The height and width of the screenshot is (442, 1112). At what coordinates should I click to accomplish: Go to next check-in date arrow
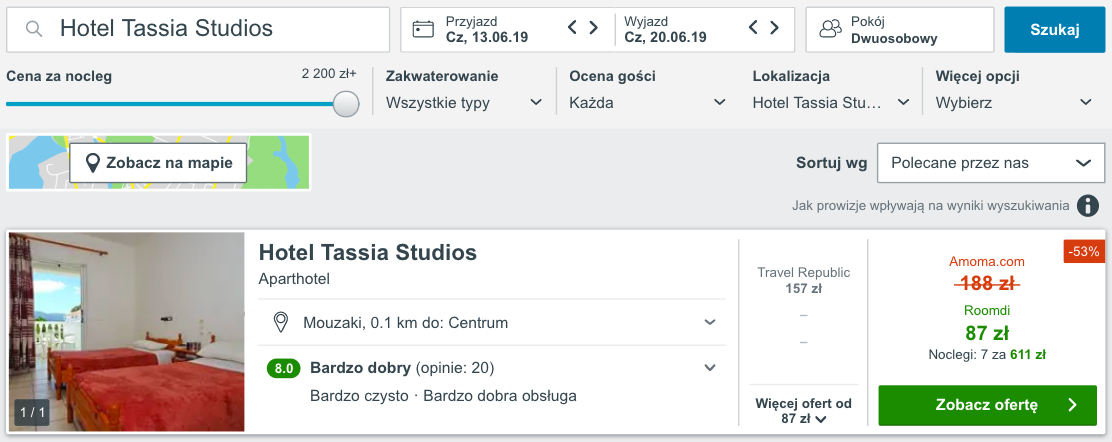[x=594, y=28]
